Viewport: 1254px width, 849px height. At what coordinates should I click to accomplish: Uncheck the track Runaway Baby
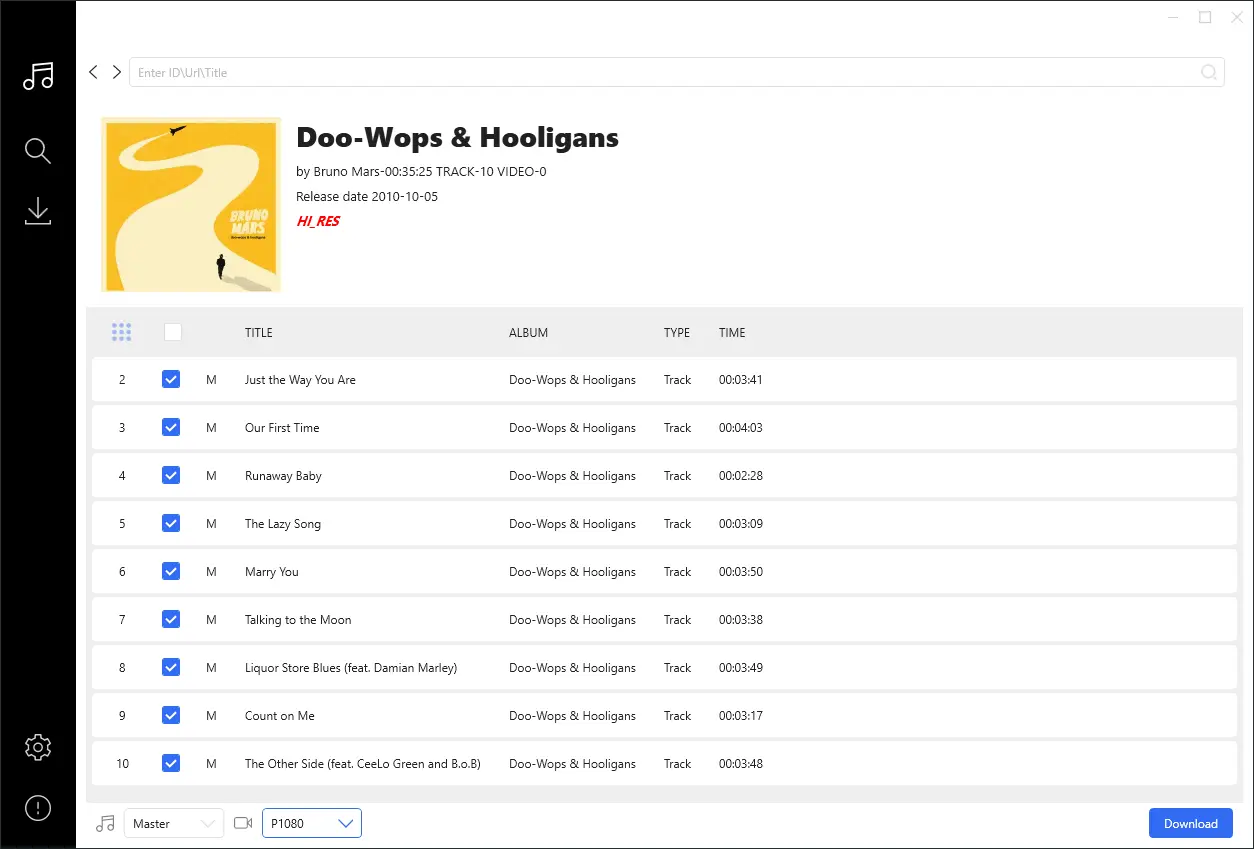(x=171, y=475)
